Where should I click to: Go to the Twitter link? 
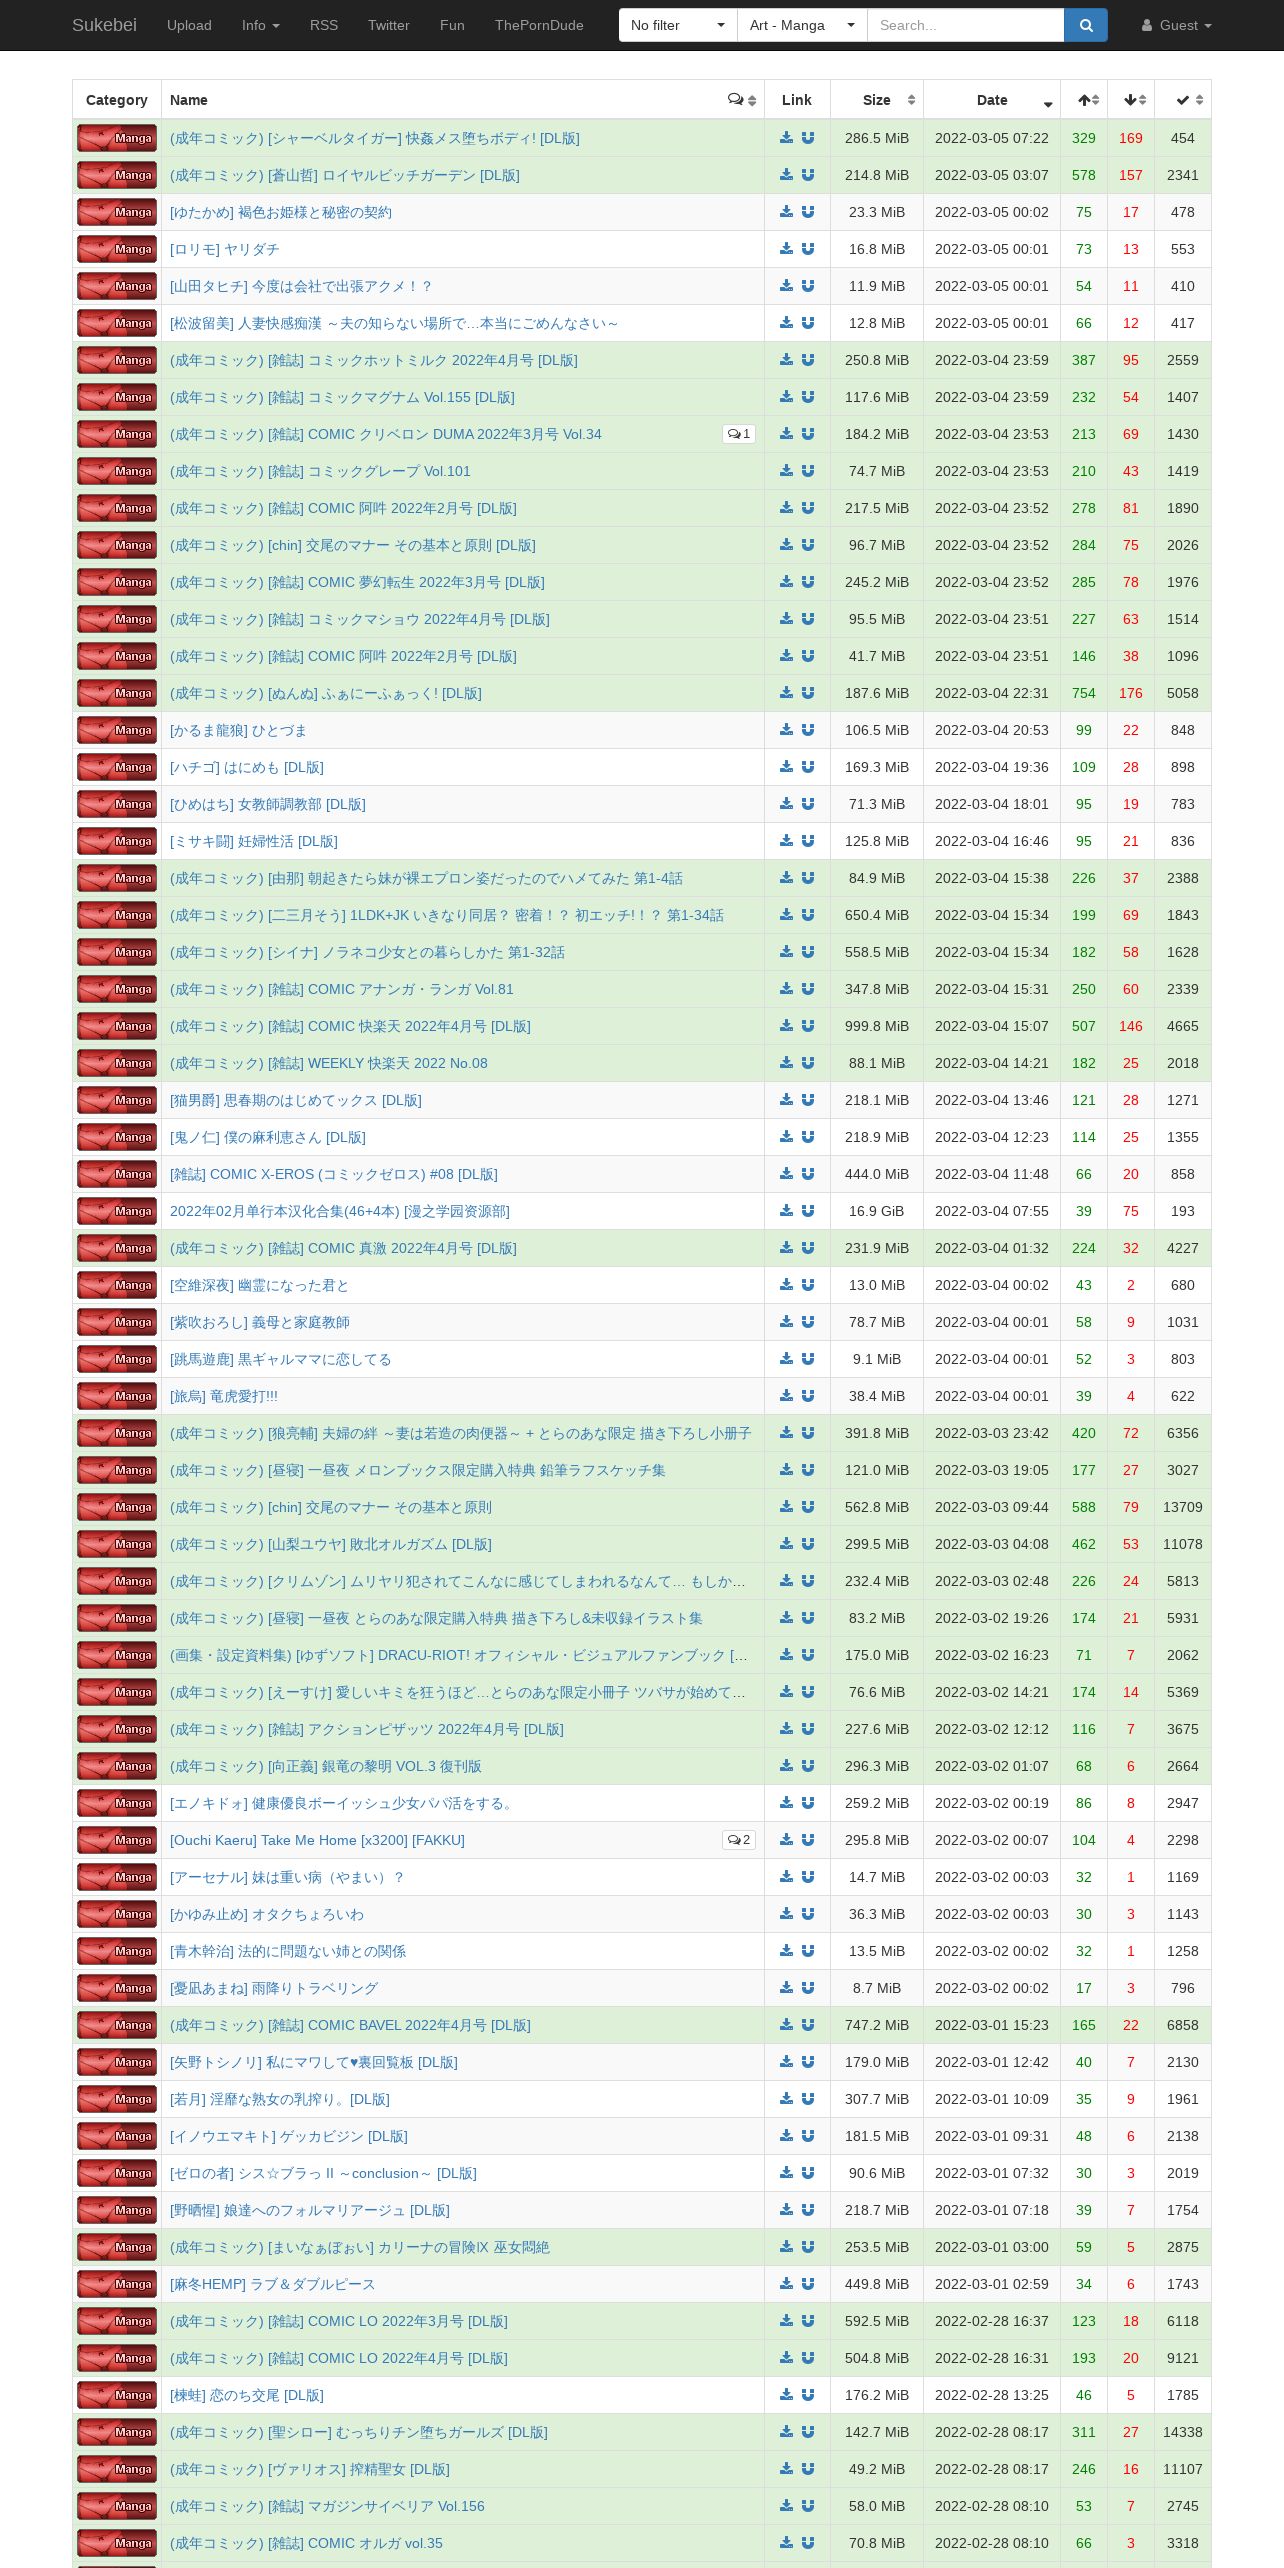click(388, 25)
